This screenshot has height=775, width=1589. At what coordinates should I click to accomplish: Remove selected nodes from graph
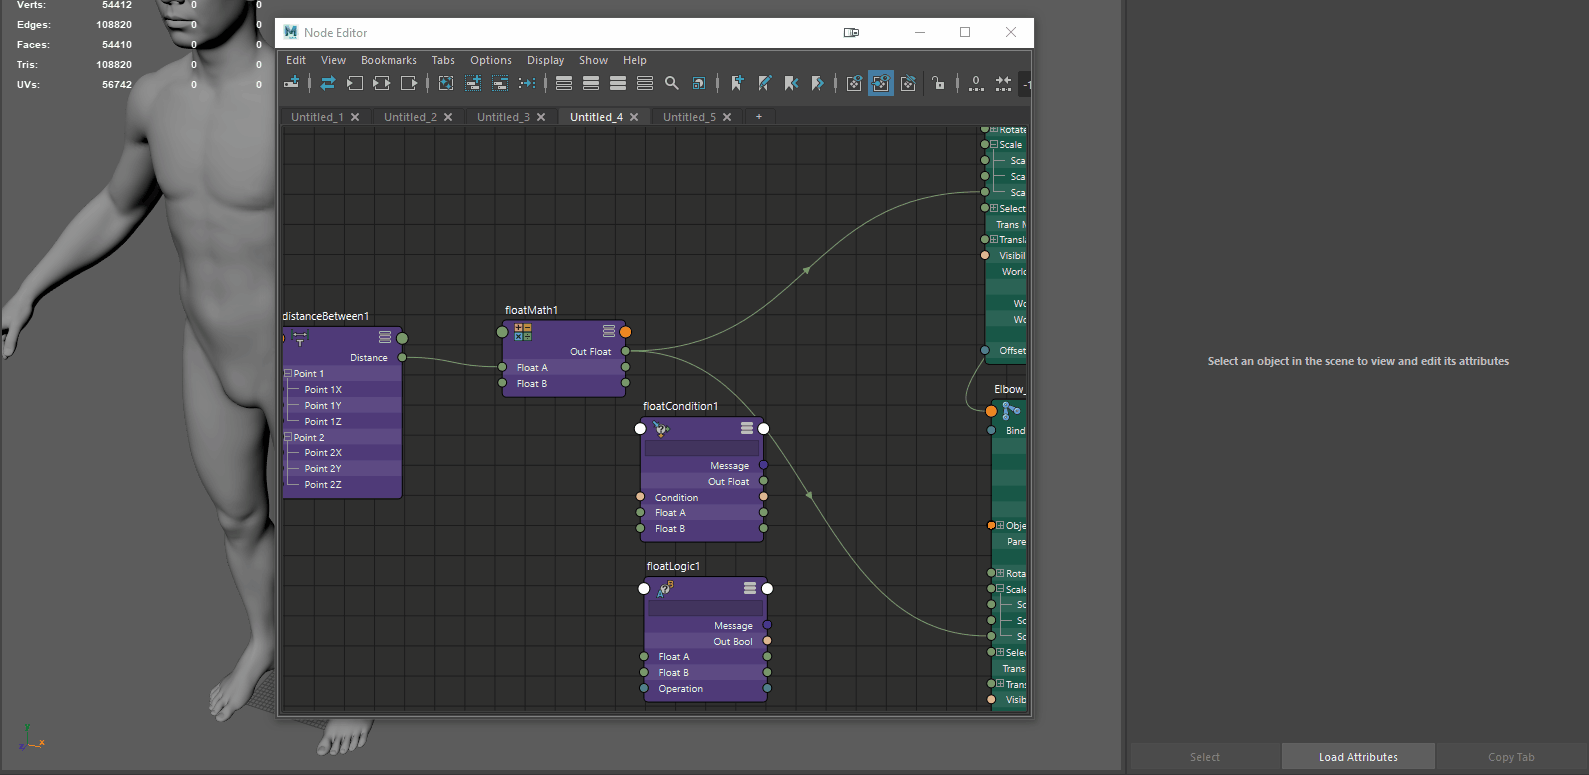(500, 83)
